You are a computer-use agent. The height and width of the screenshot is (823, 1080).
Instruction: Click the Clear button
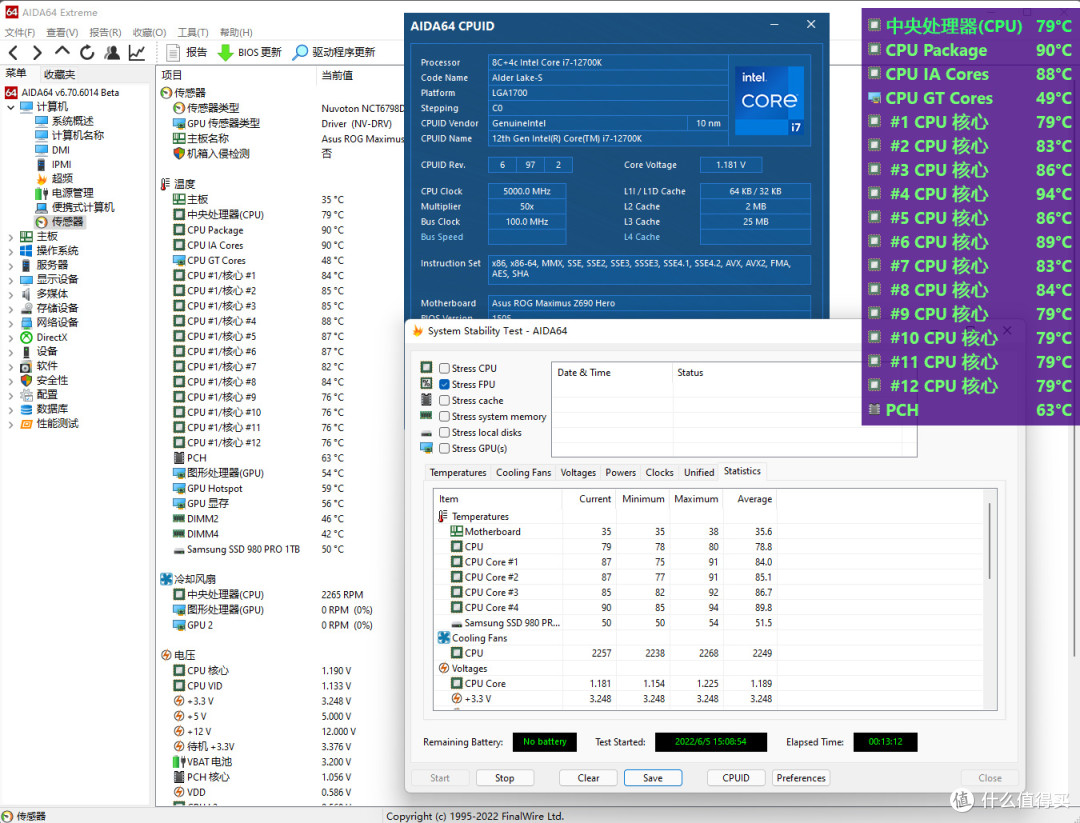pyautogui.click(x=588, y=778)
